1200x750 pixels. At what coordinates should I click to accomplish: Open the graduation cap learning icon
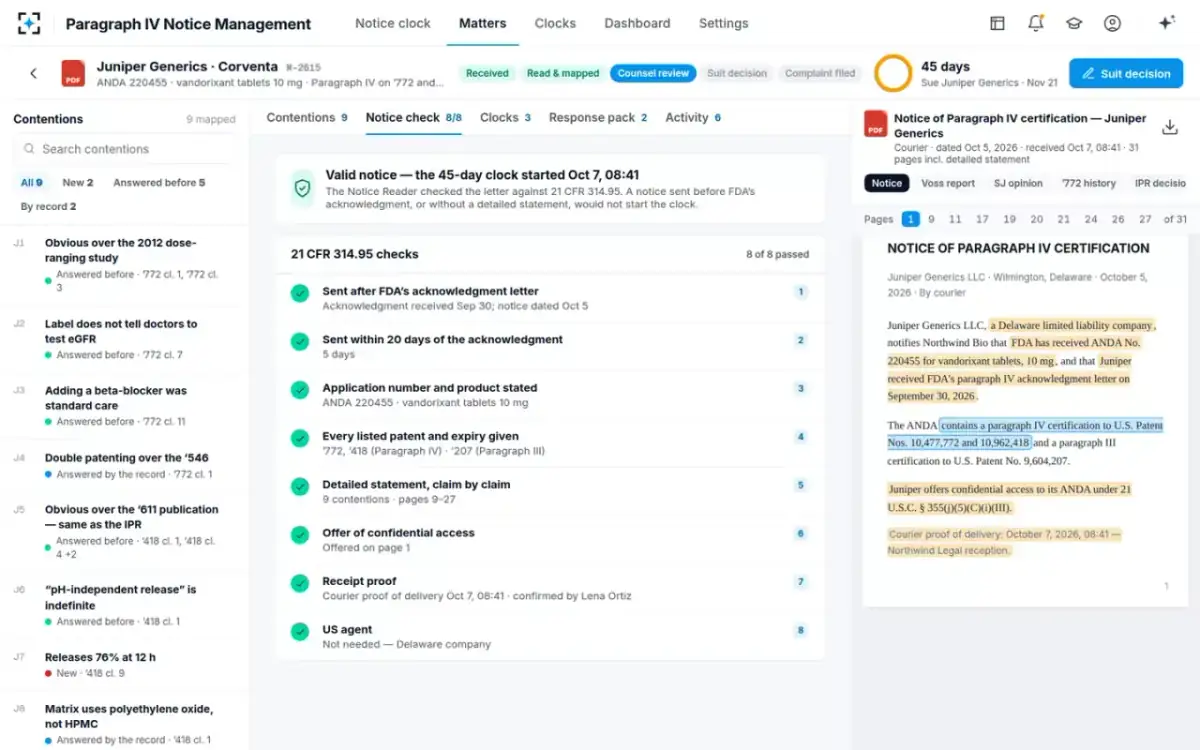1074,23
